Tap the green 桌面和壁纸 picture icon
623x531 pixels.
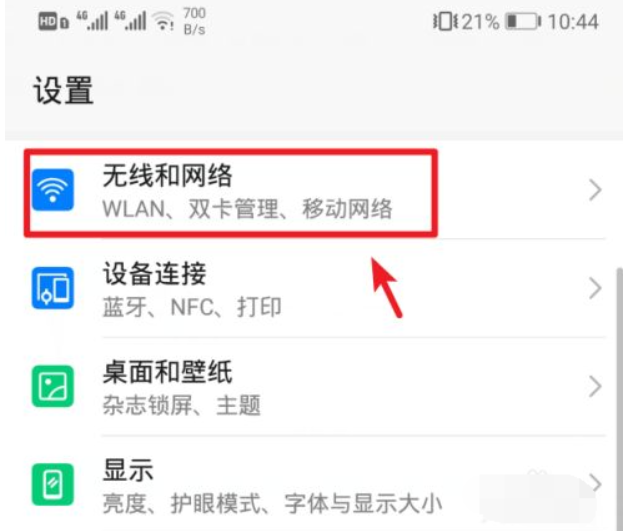(53, 386)
